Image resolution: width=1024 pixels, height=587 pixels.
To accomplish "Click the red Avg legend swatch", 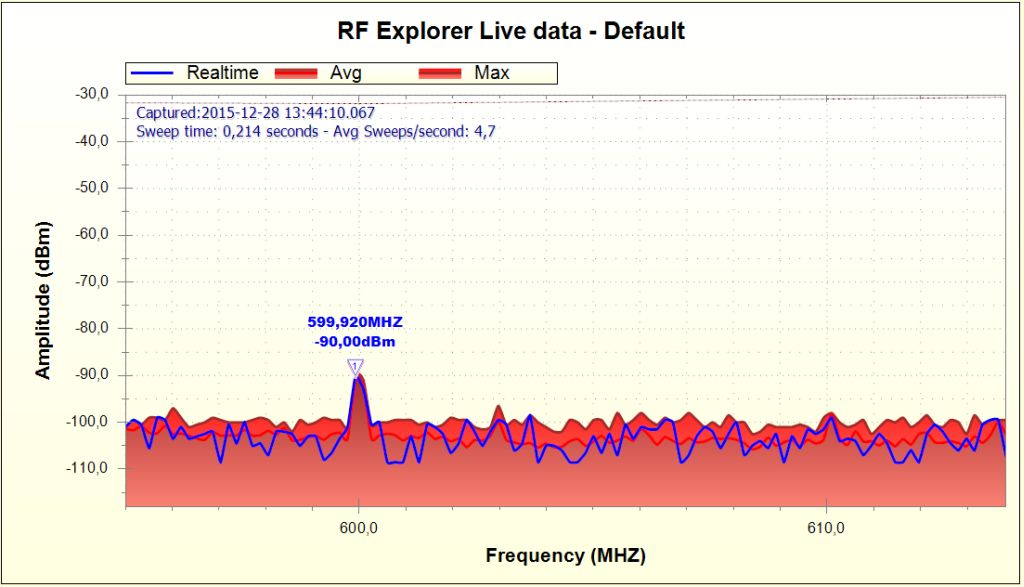I will point(296,73).
